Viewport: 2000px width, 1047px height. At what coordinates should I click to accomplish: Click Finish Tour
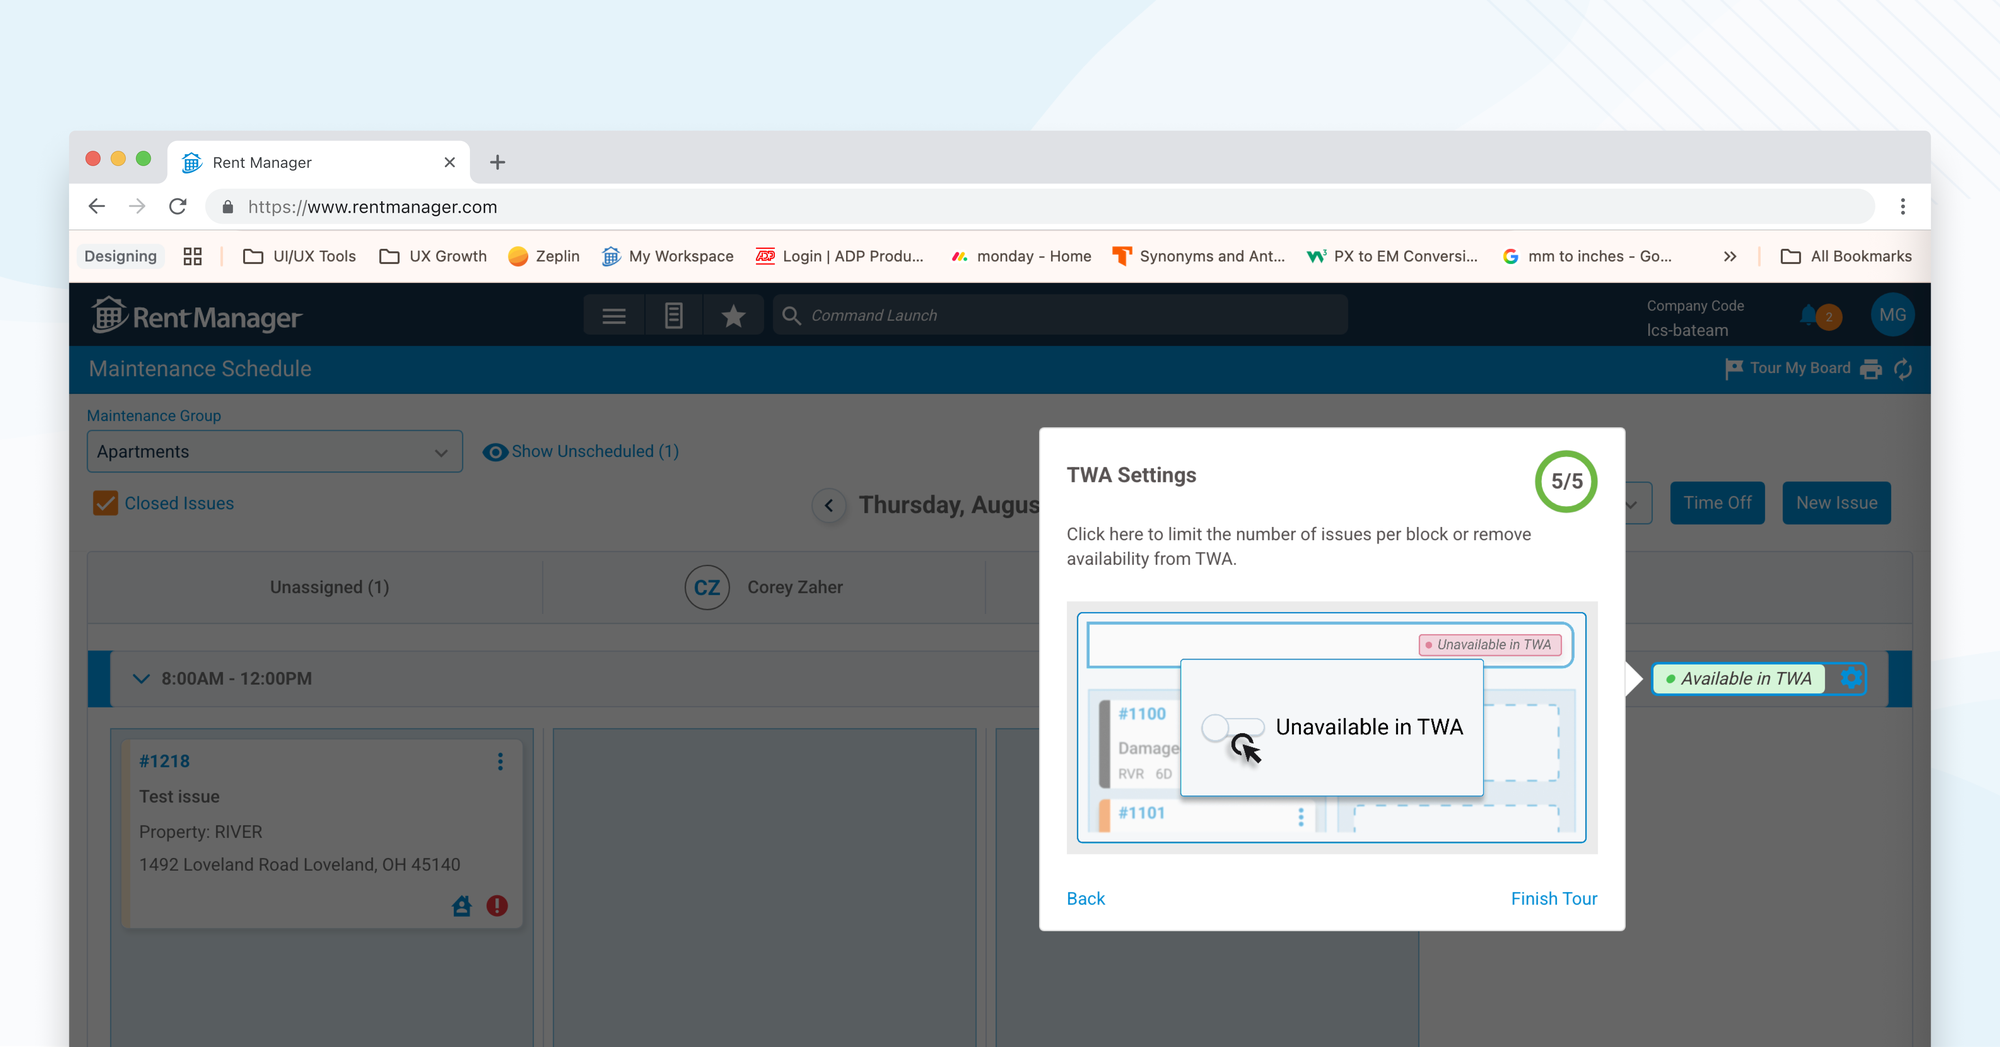tap(1554, 899)
